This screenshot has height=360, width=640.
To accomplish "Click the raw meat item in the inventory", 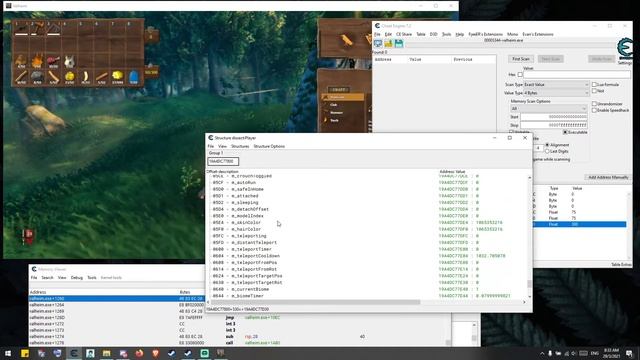I will 53,61.
